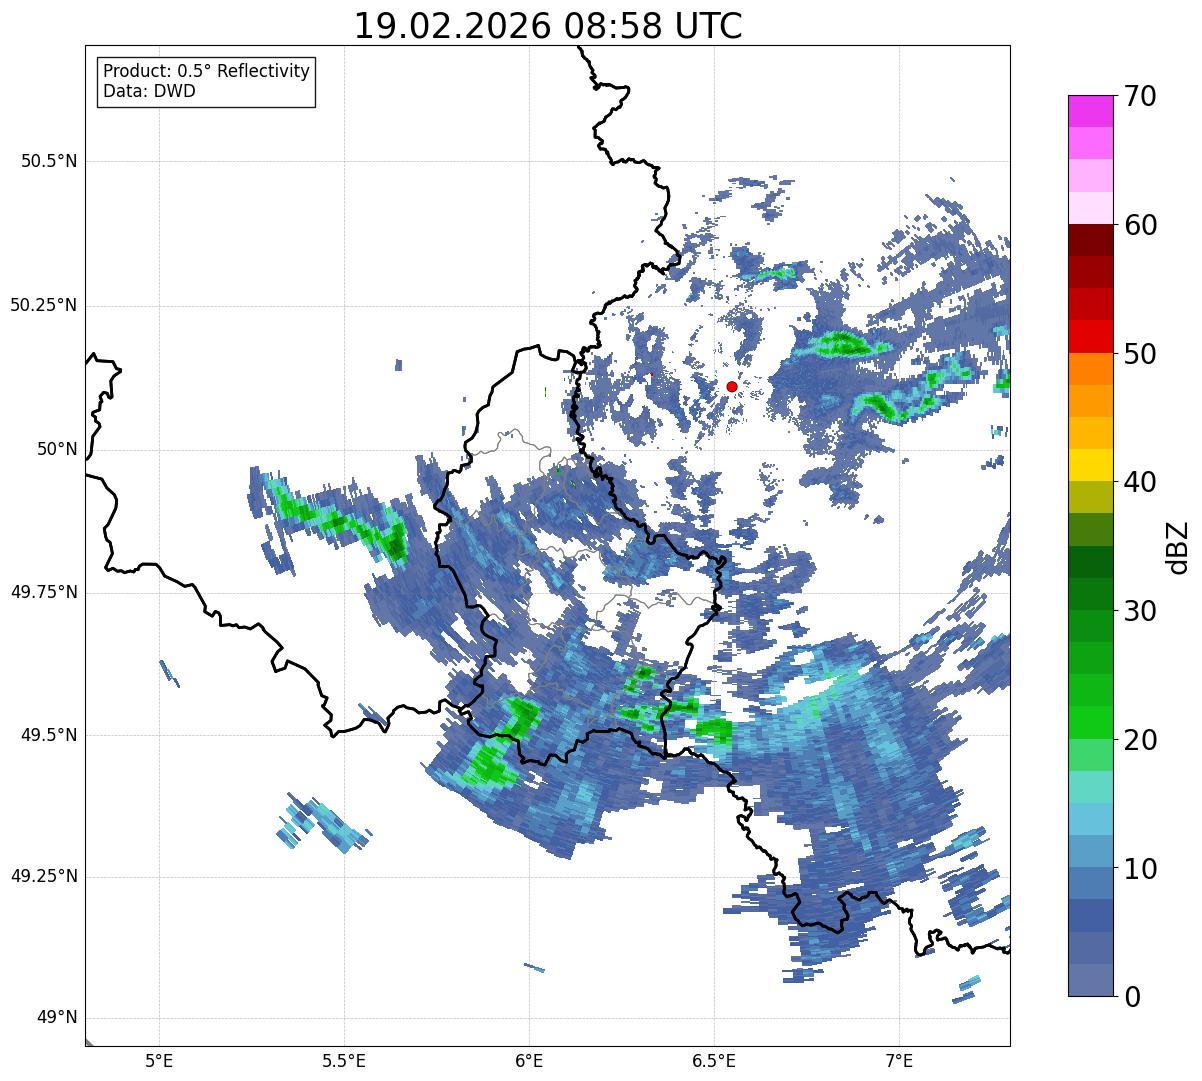The width and height of the screenshot is (1202, 1081).
Task: Click the Product: 0.5° Reflectivity label
Action: coord(206,72)
